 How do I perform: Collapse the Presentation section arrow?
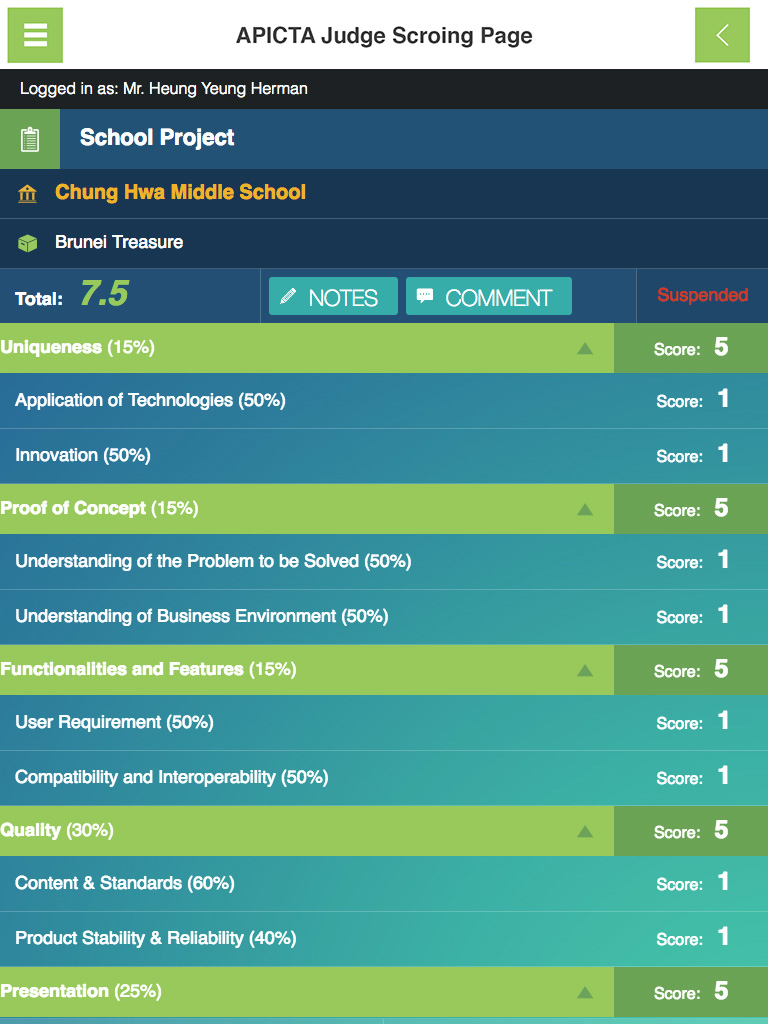(x=585, y=993)
